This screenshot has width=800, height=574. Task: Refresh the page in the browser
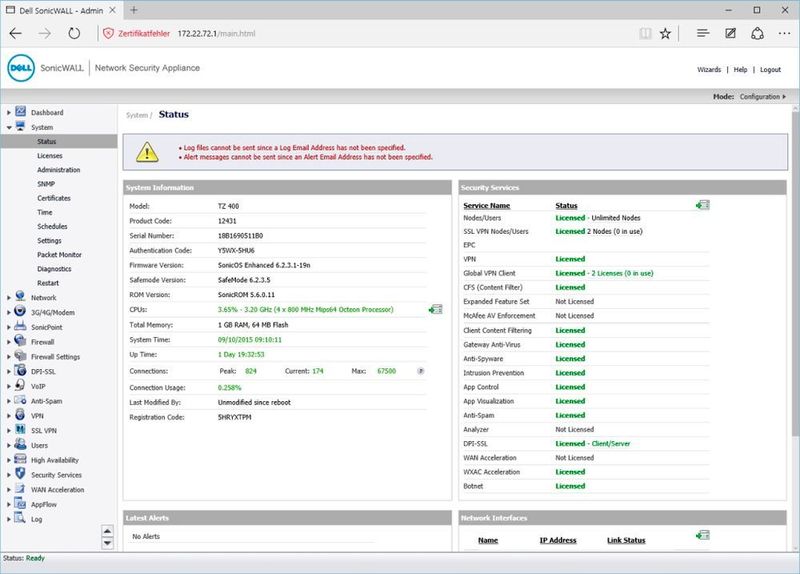tap(74, 34)
